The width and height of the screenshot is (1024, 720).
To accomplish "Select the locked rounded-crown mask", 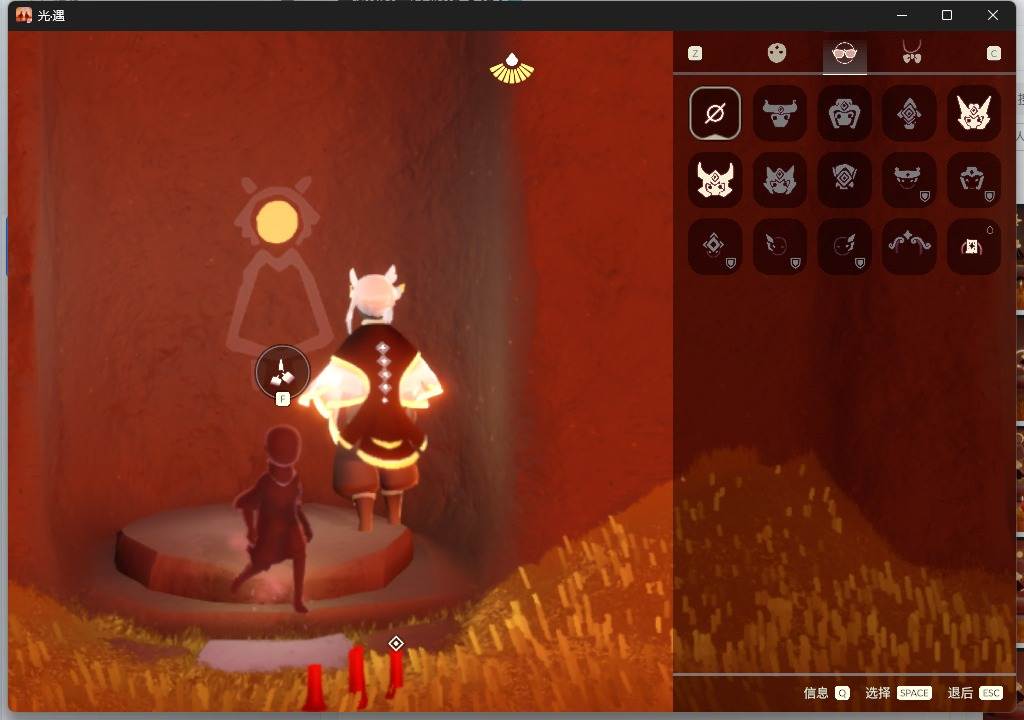I will pyautogui.click(x=974, y=180).
